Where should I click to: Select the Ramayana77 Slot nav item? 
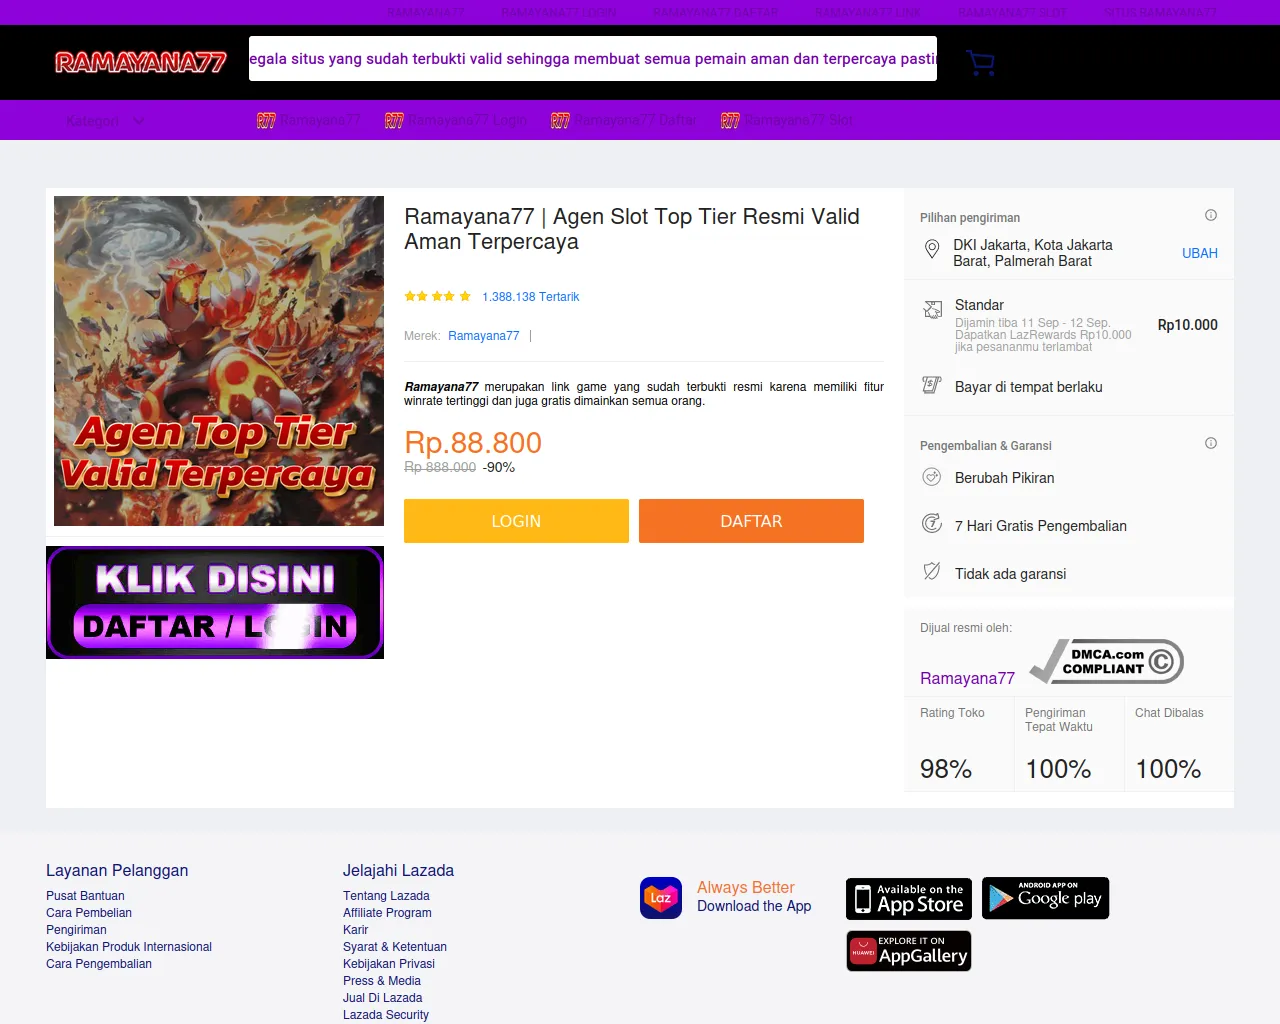(x=787, y=120)
